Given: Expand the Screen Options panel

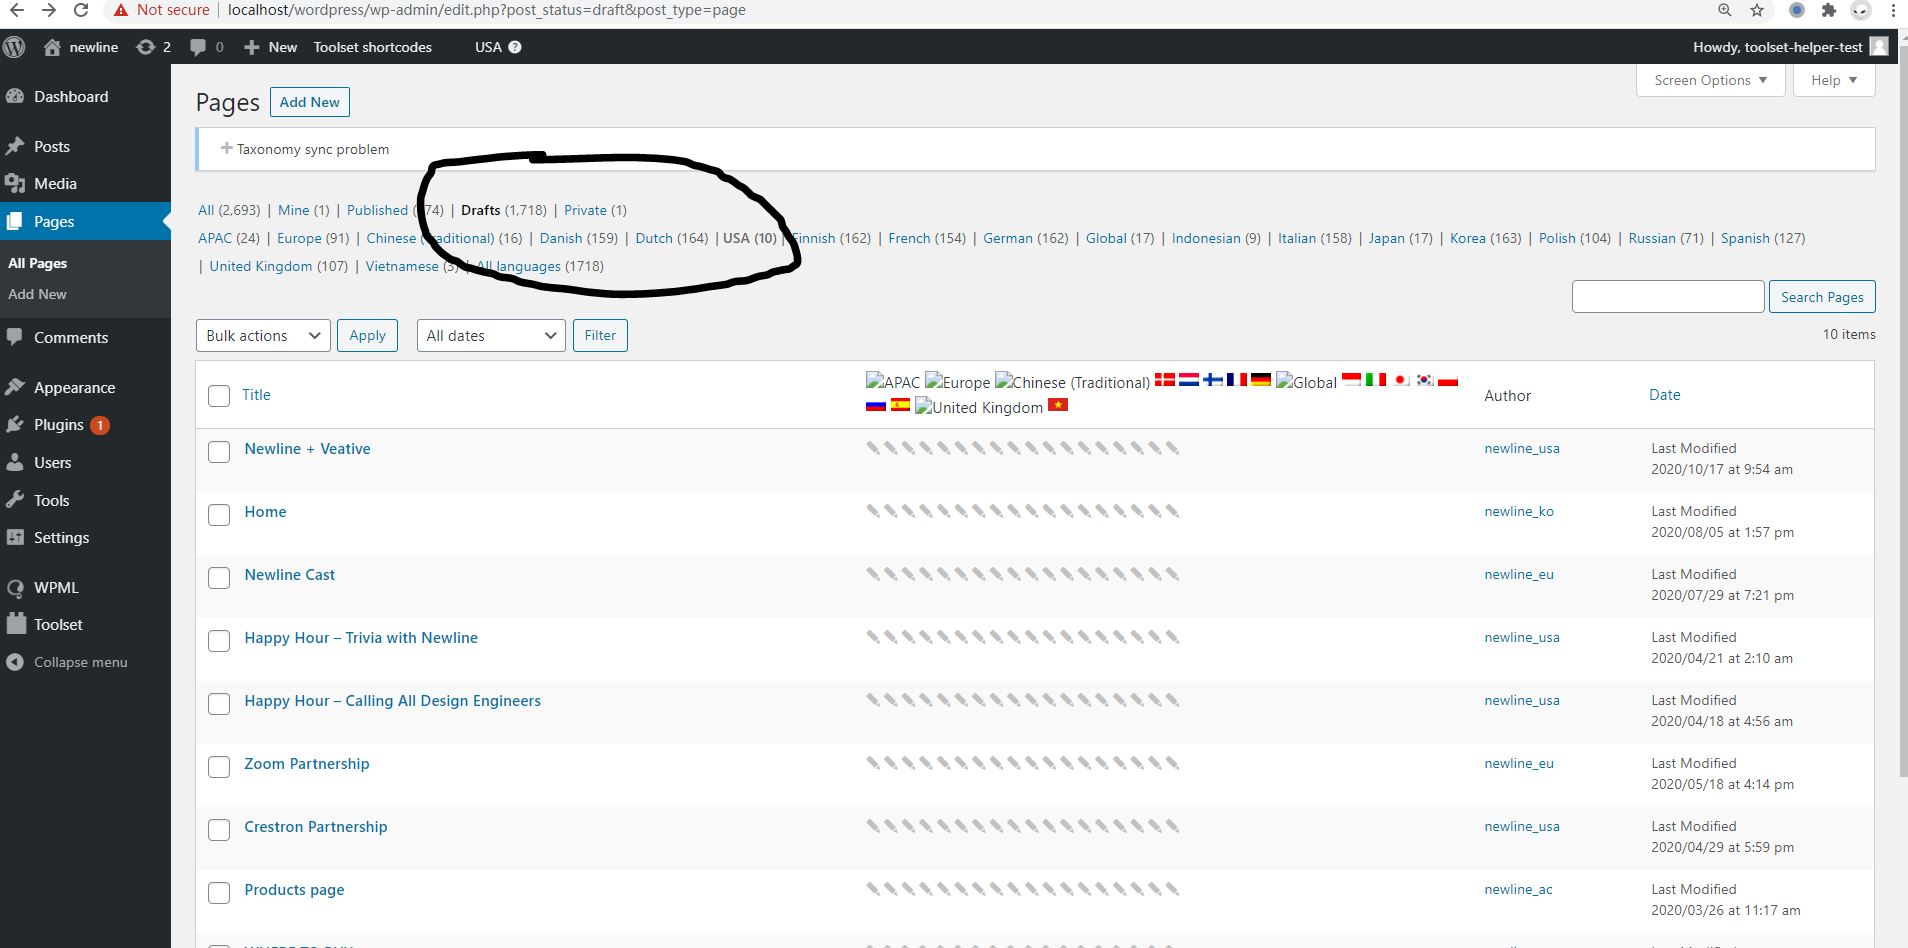Looking at the screenshot, I should pyautogui.click(x=1710, y=80).
